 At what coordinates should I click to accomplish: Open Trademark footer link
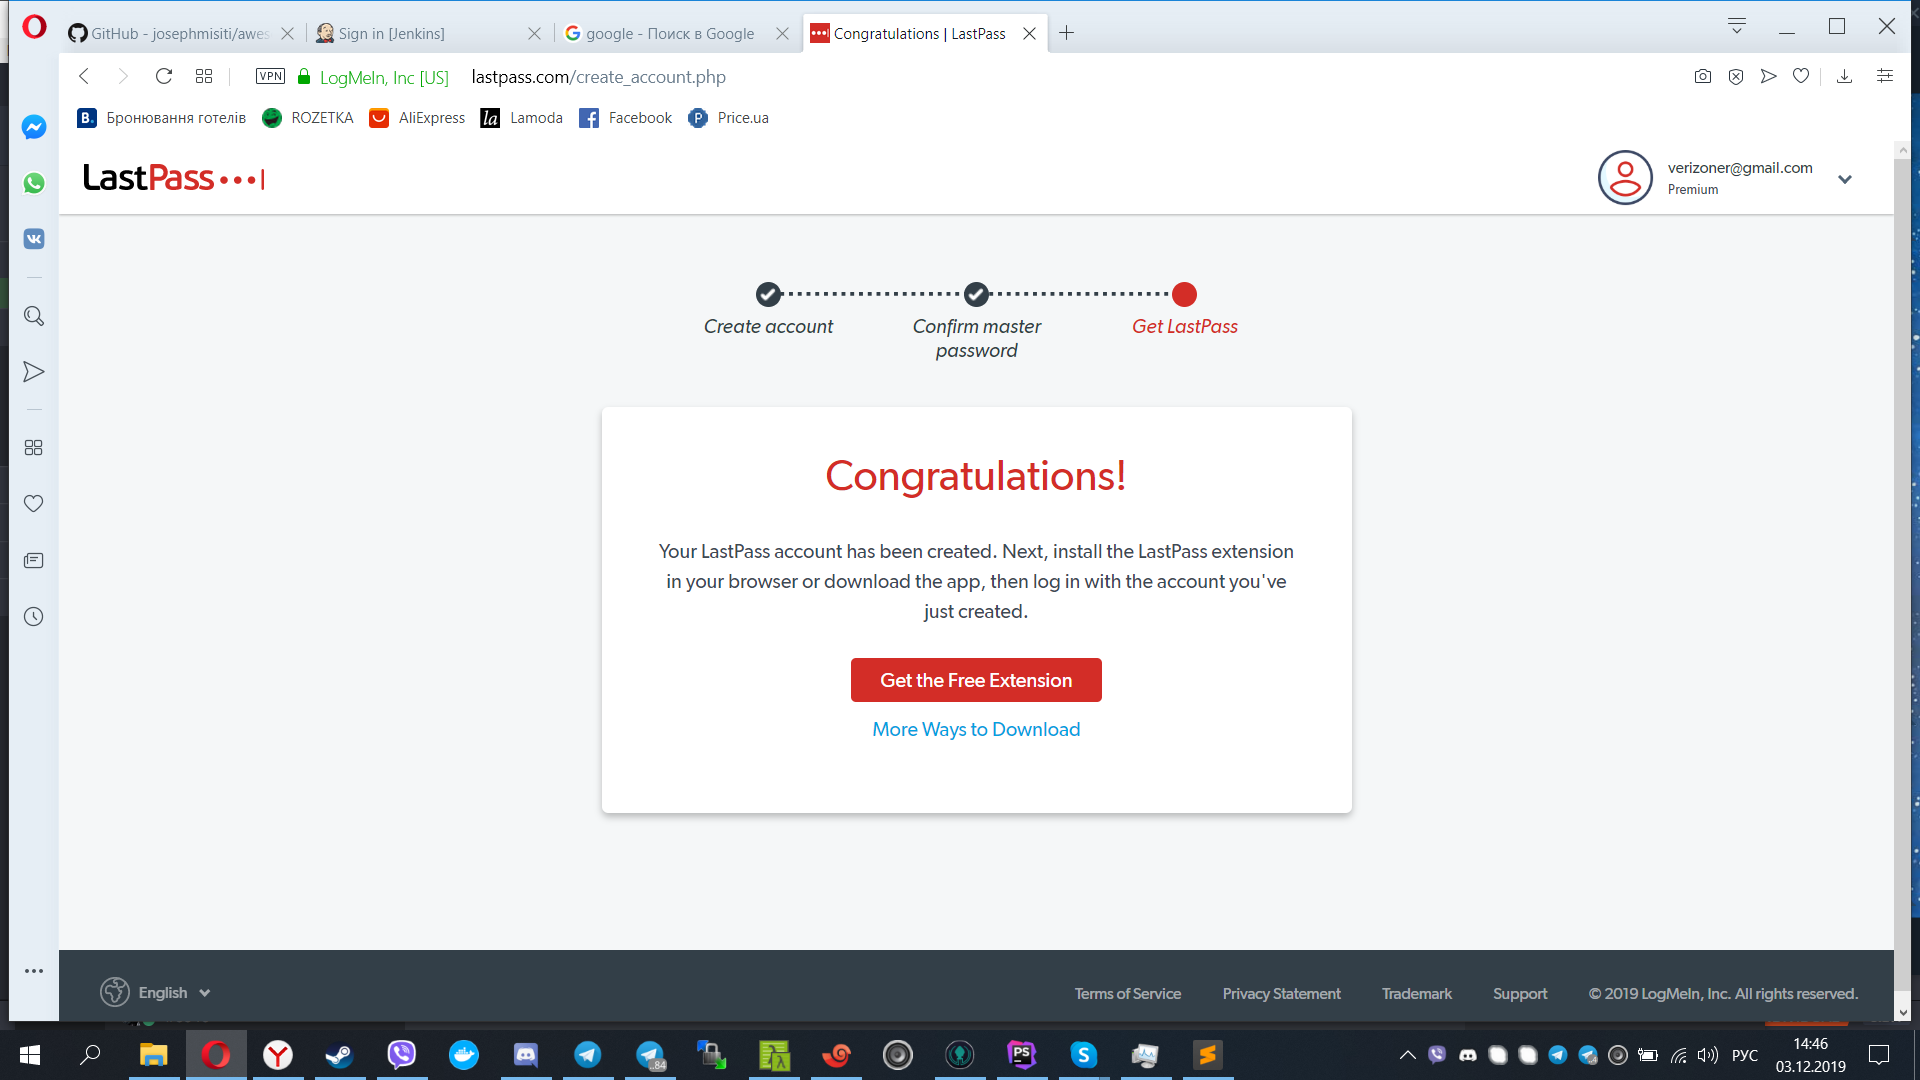click(1417, 994)
